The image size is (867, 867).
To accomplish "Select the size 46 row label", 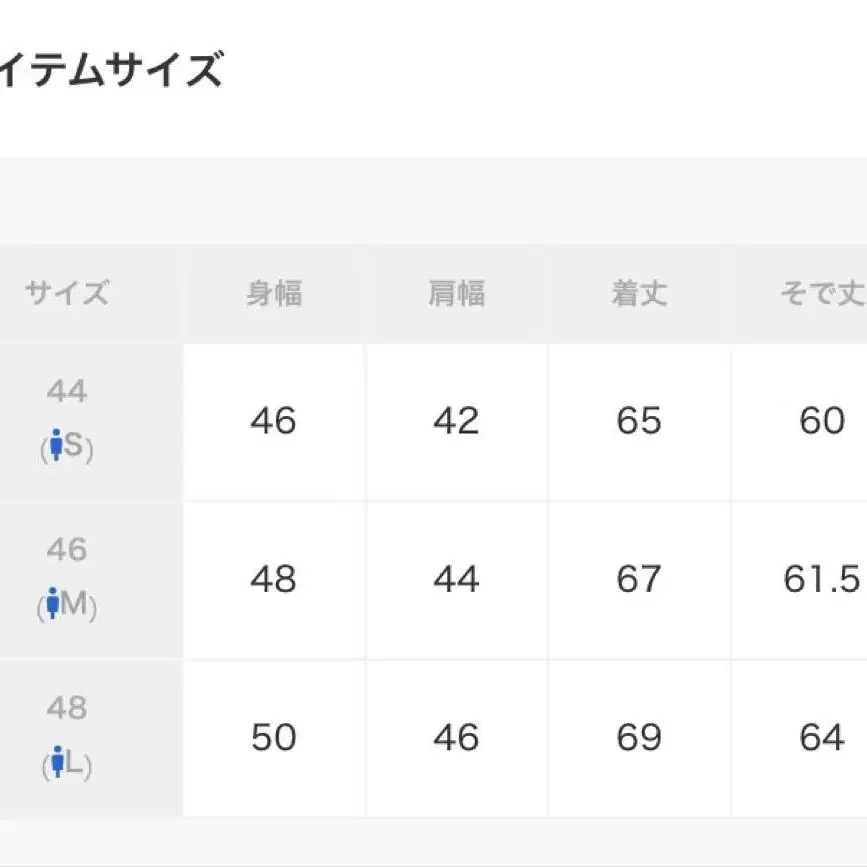I will click(x=67, y=550).
